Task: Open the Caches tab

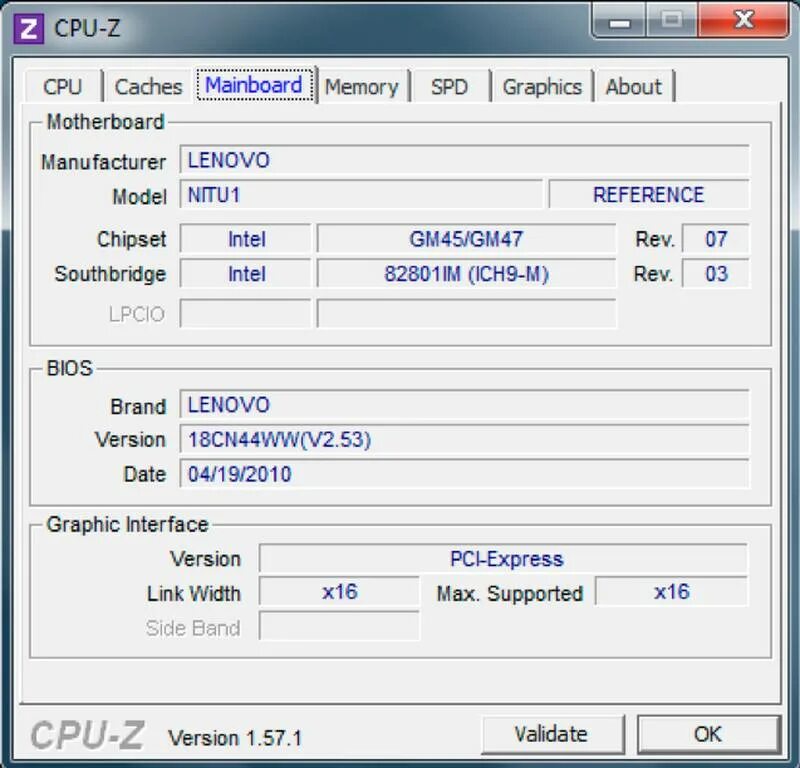Action: click(x=148, y=87)
